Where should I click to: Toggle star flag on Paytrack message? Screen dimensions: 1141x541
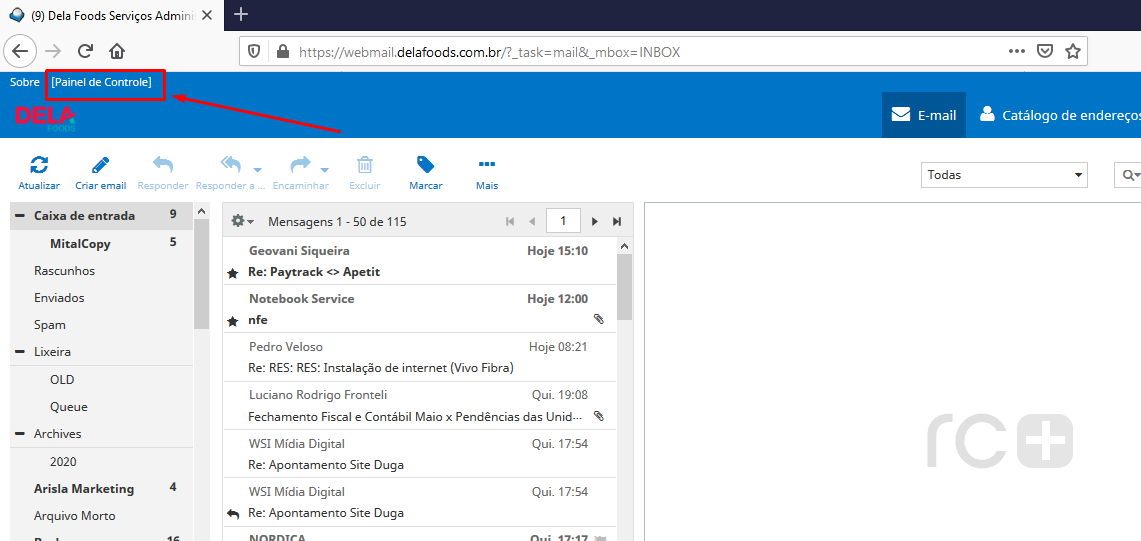[x=233, y=273]
